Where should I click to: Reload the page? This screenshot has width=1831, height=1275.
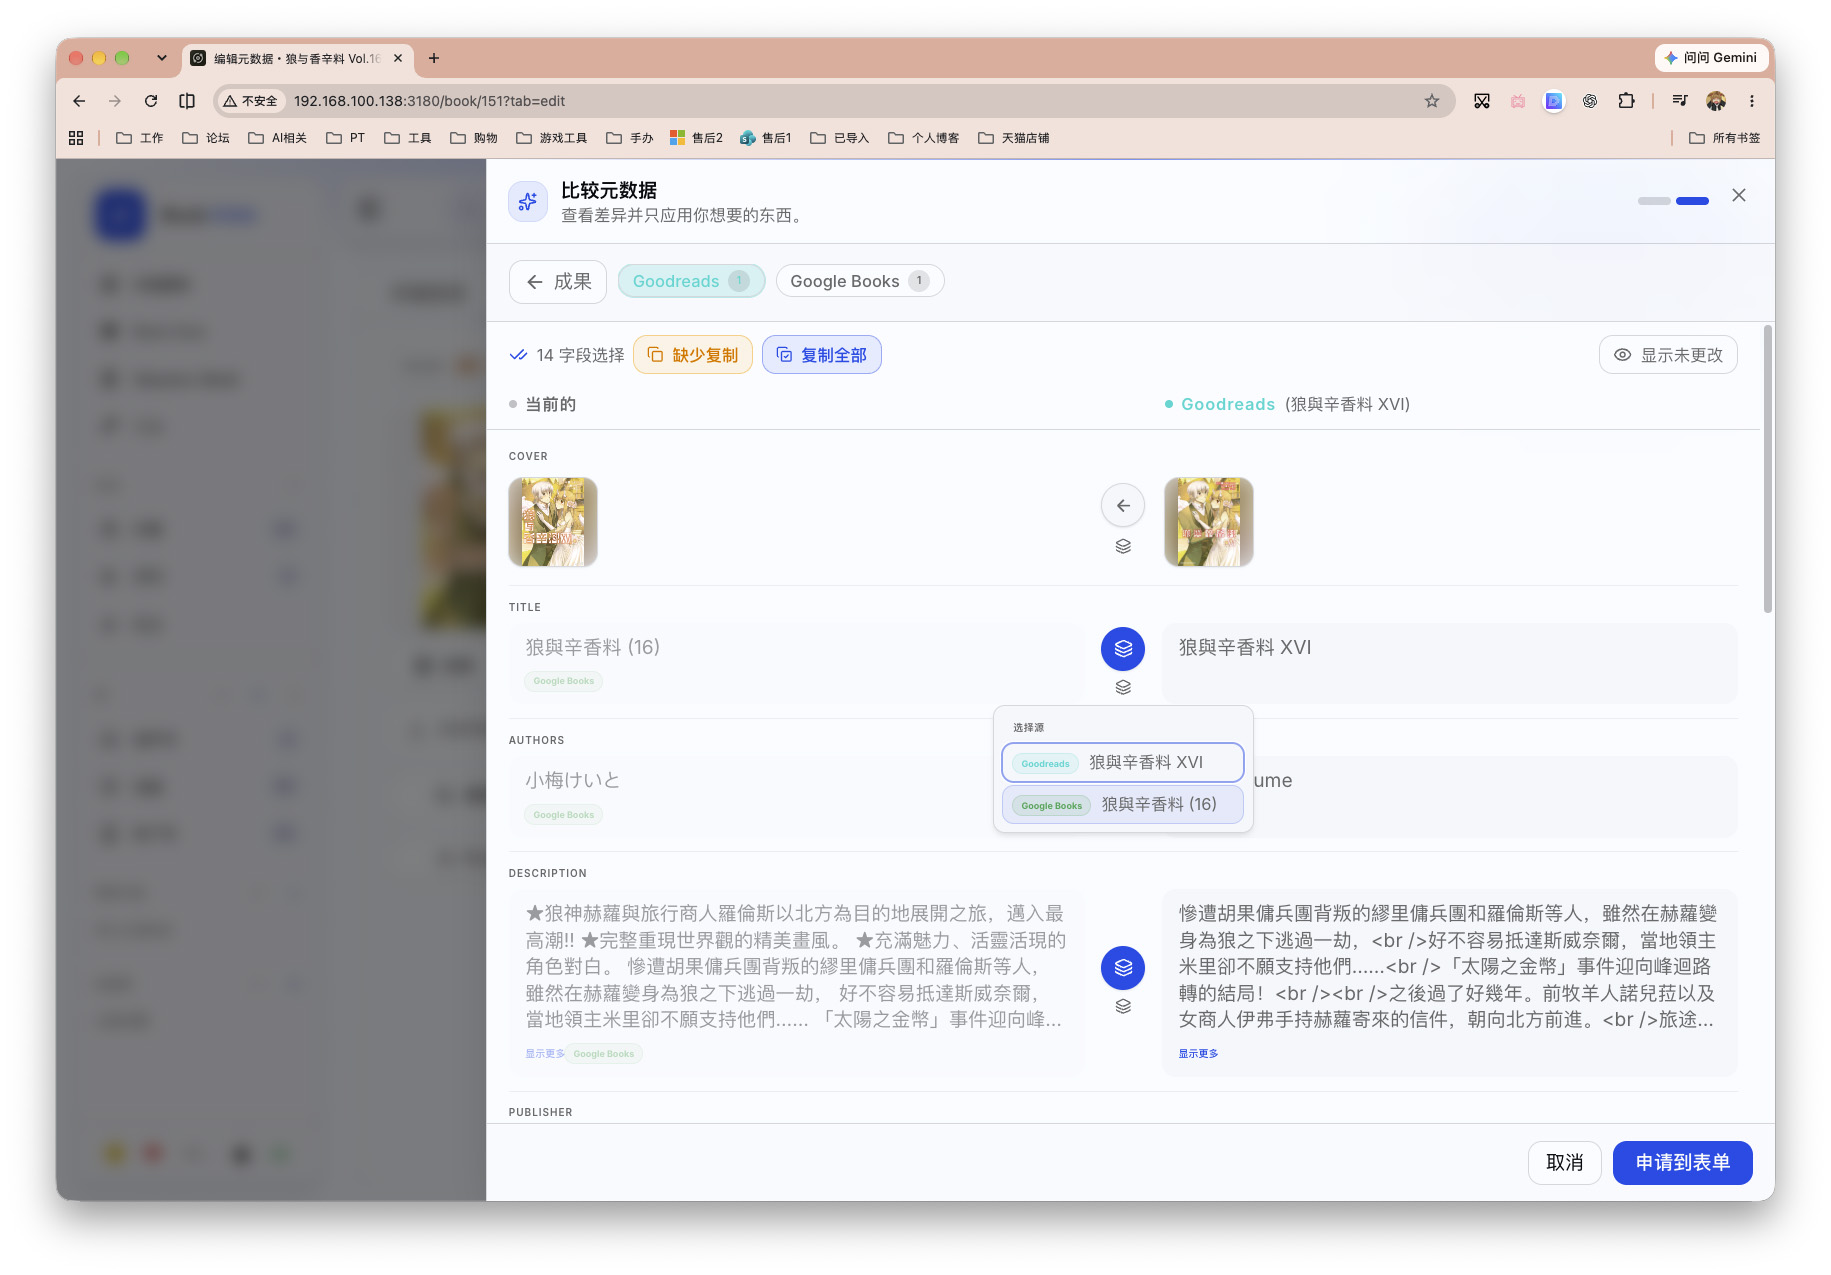tap(151, 101)
